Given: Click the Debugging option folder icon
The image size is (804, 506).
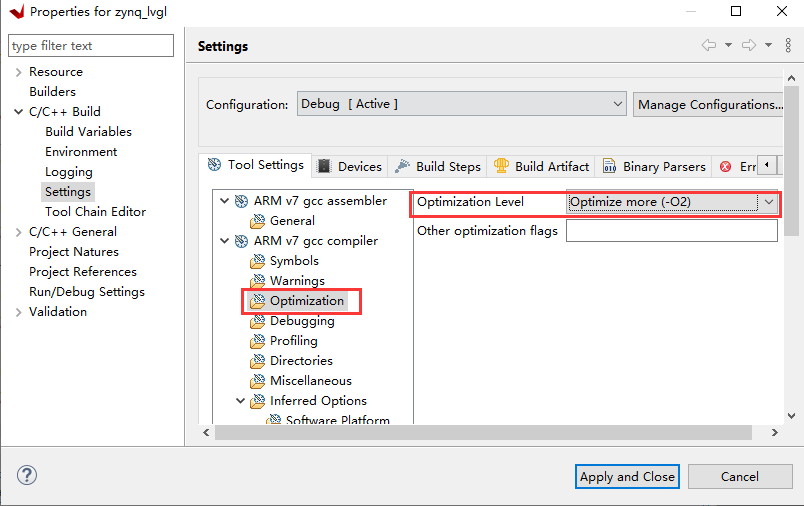Looking at the screenshot, I should pos(258,321).
